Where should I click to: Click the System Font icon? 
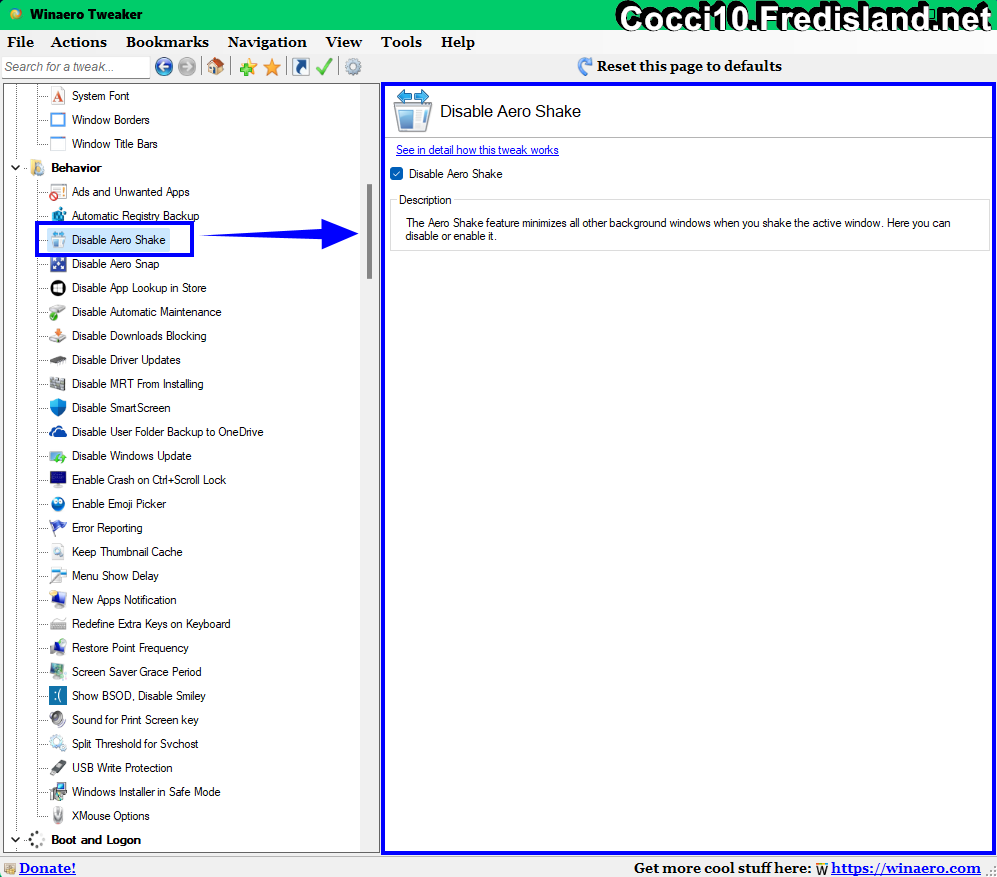pos(58,96)
